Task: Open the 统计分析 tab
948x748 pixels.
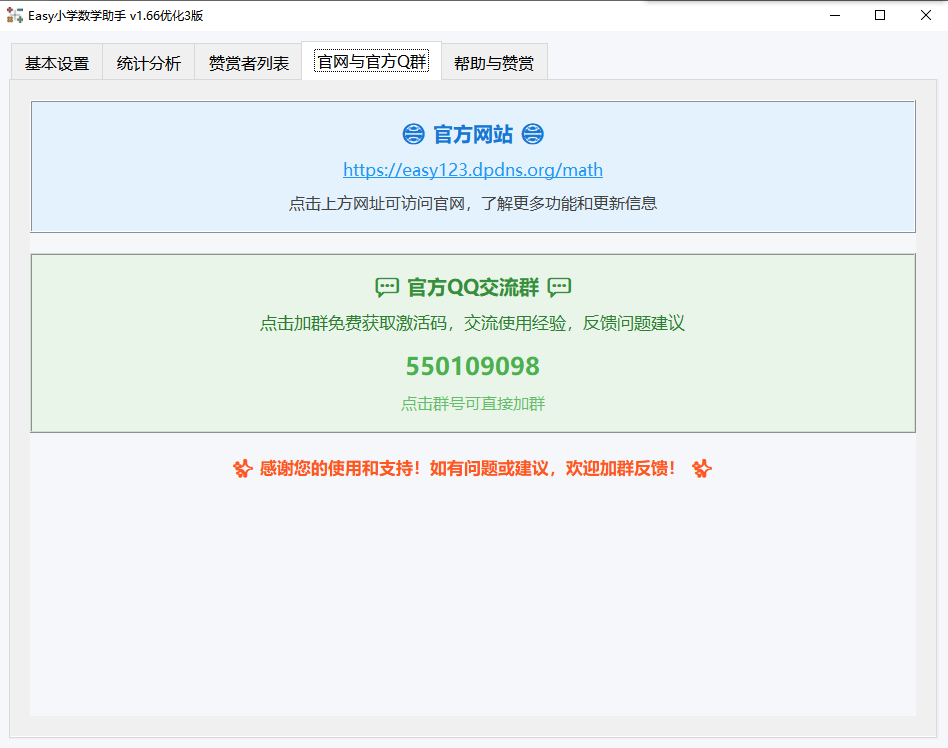Action: tap(147, 61)
